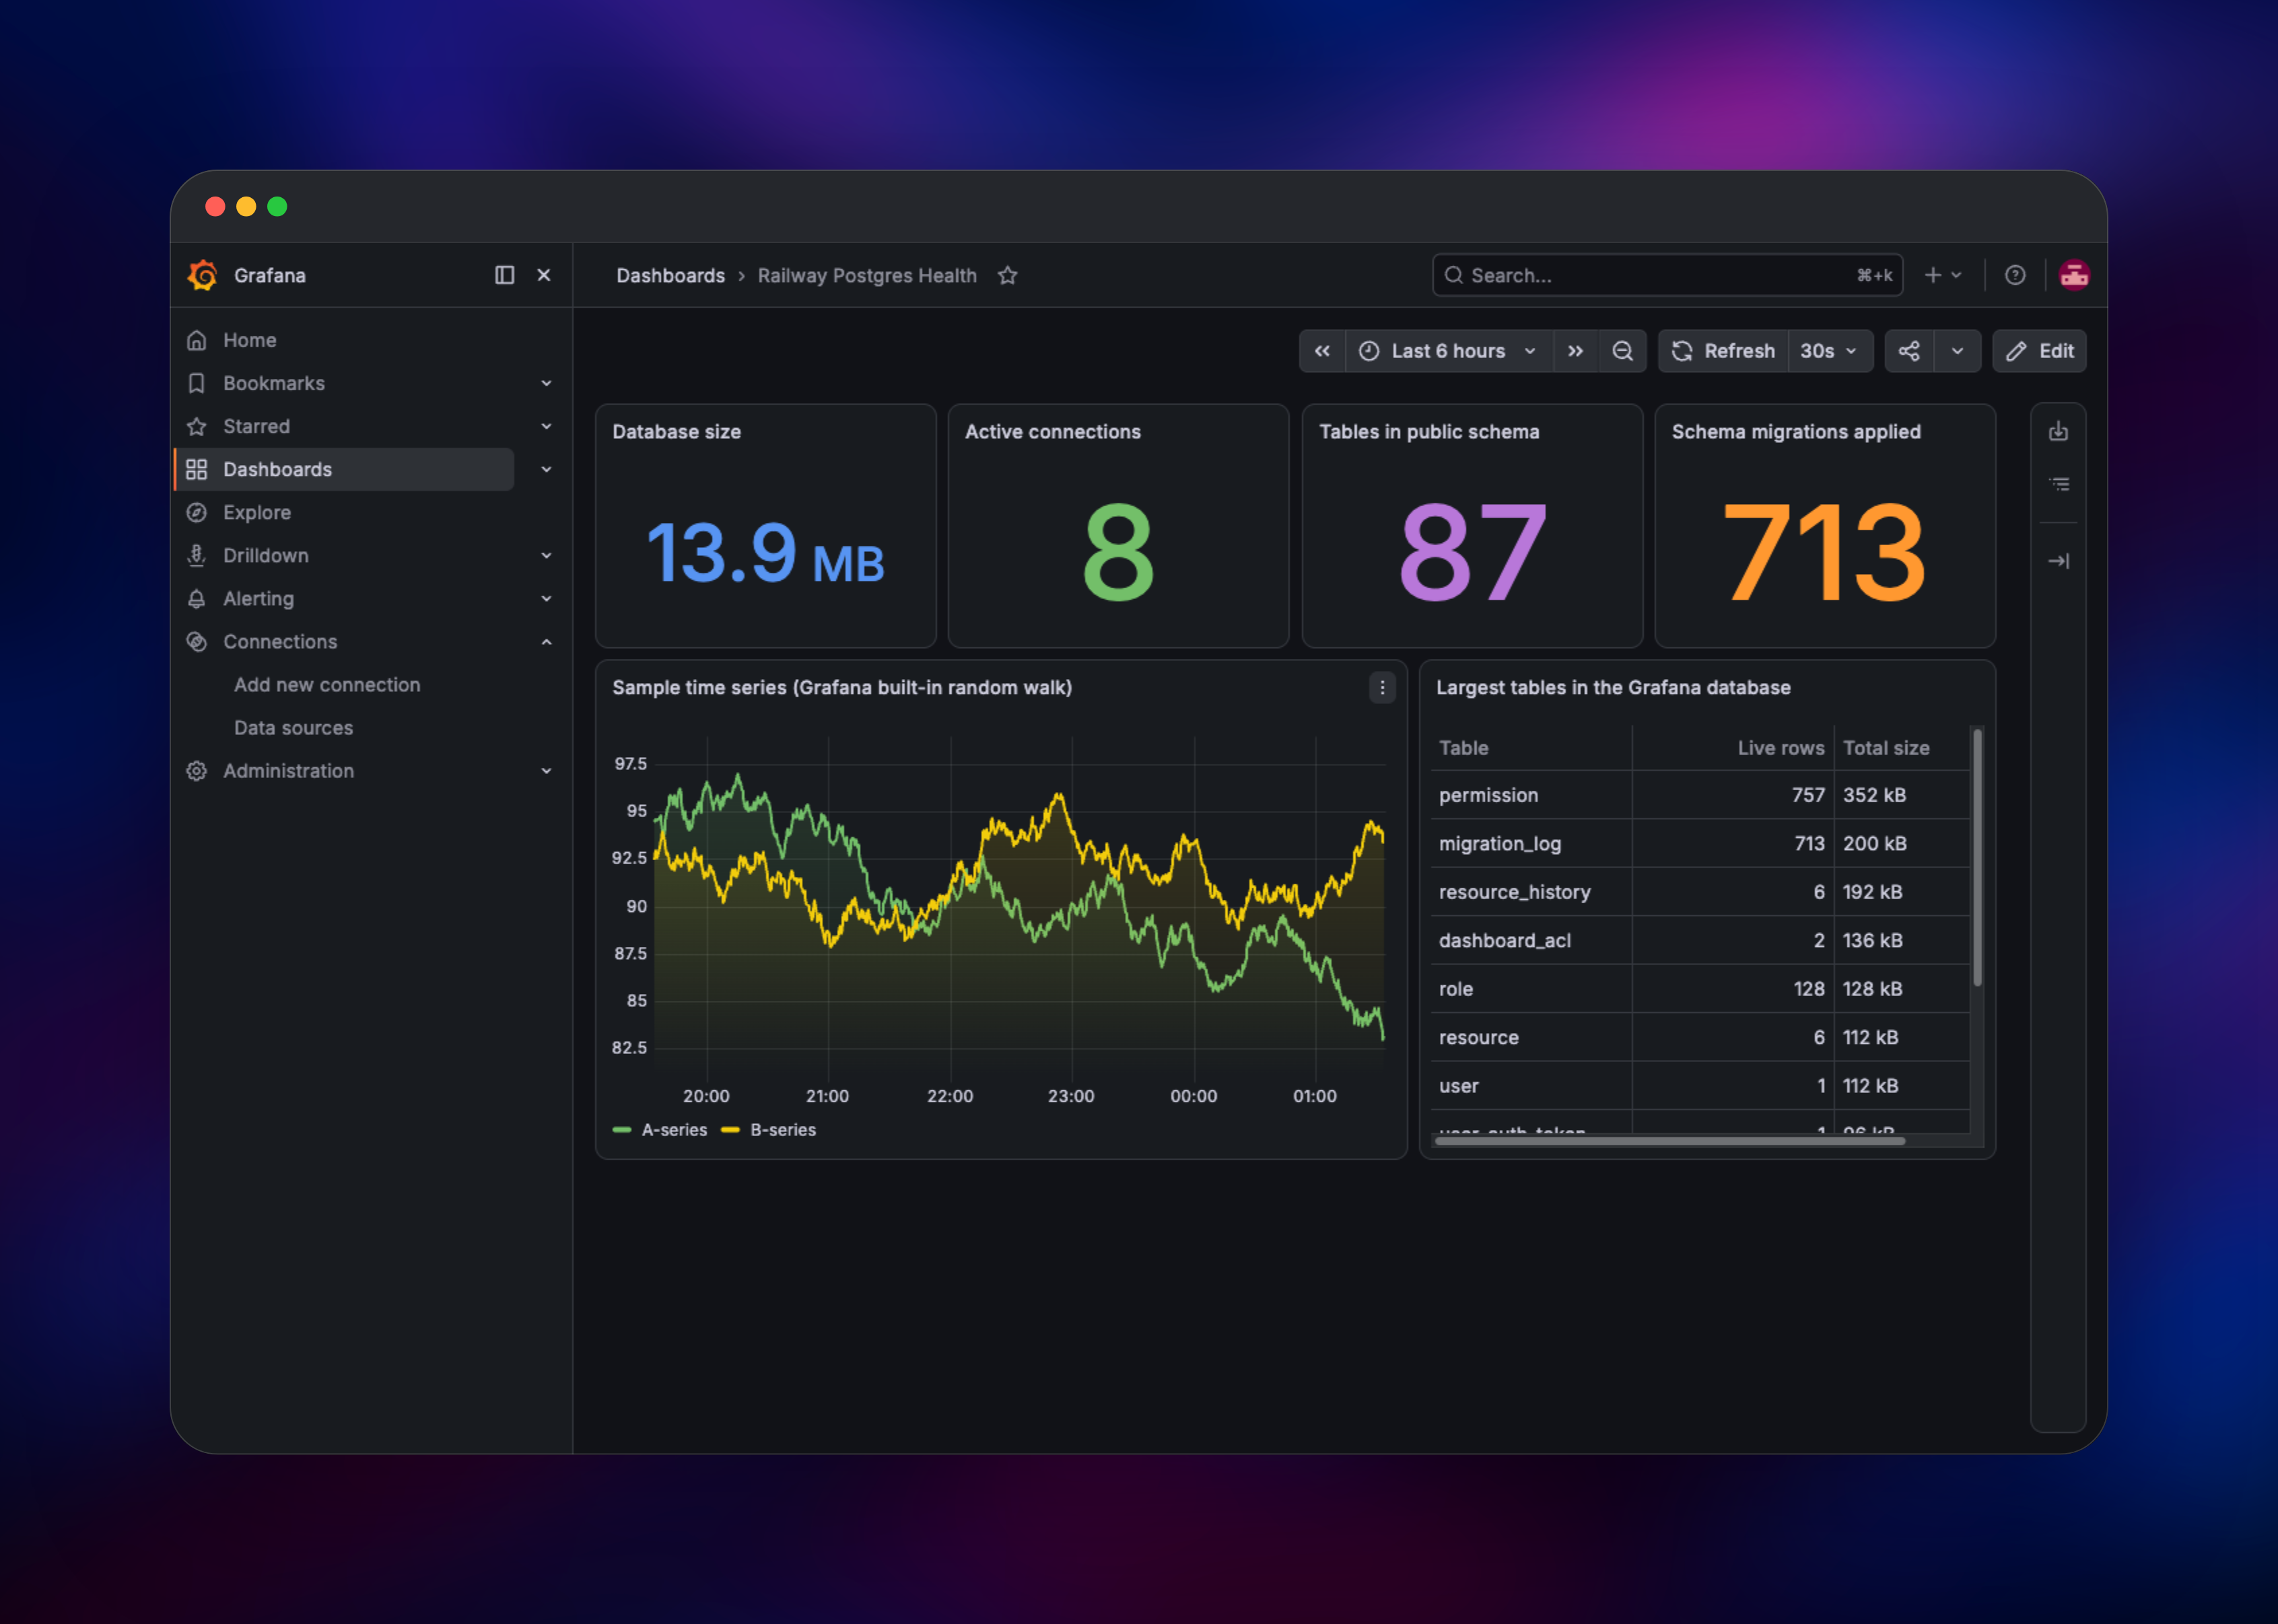
Task: Go to Home in sidebar
Action: pyautogui.click(x=249, y=340)
